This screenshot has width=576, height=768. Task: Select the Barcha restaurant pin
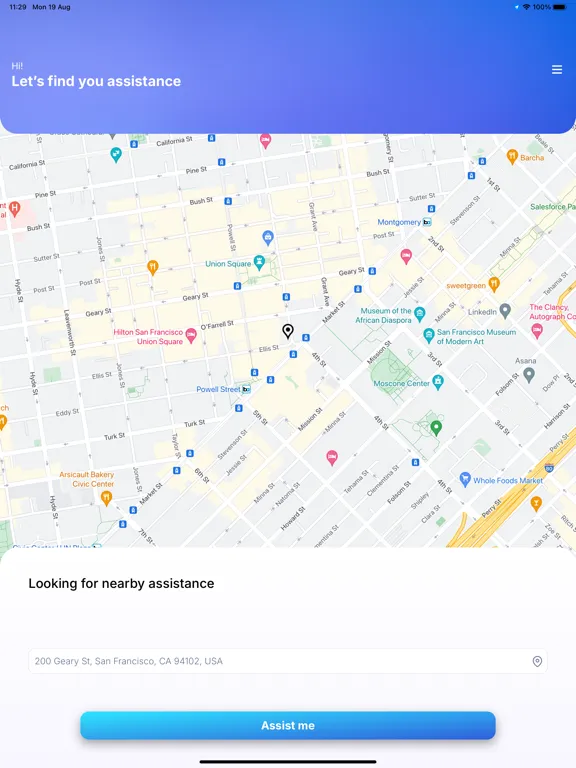point(512,157)
